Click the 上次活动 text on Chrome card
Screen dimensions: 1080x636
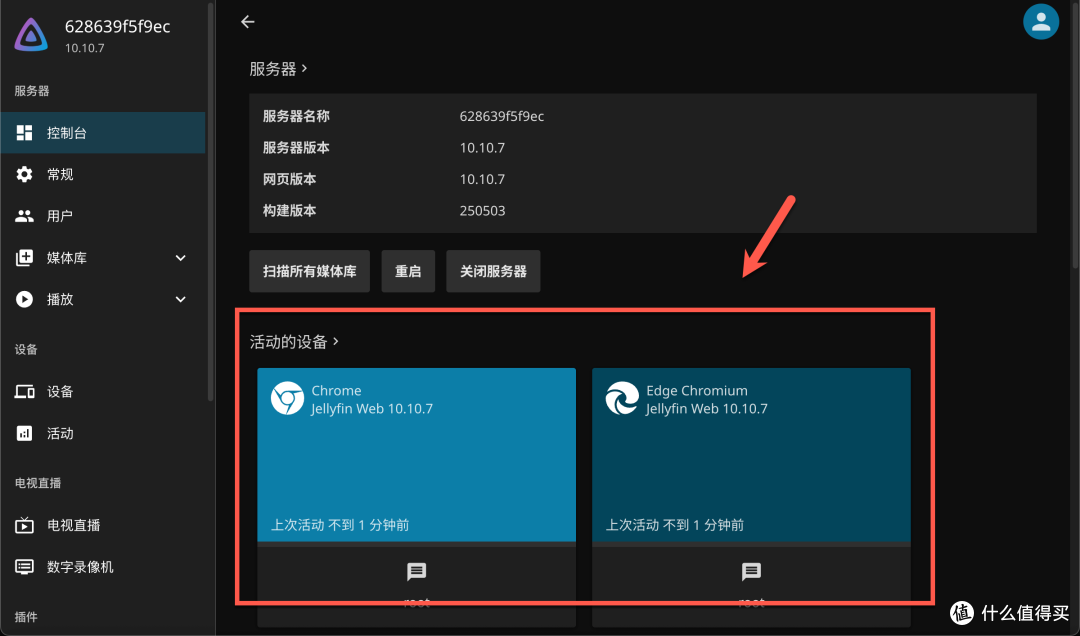click(x=340, y=525)
